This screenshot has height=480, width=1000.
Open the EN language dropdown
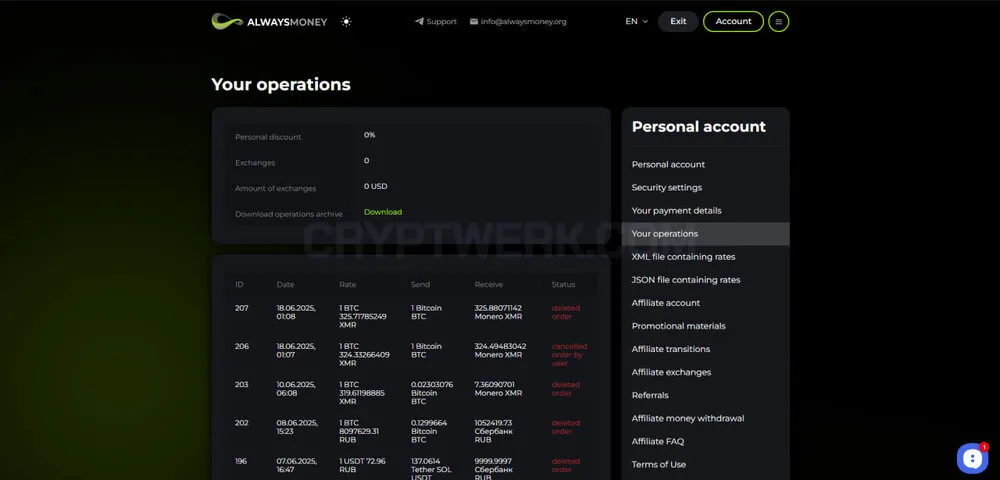pyautogui.click(x=636, y=22)
